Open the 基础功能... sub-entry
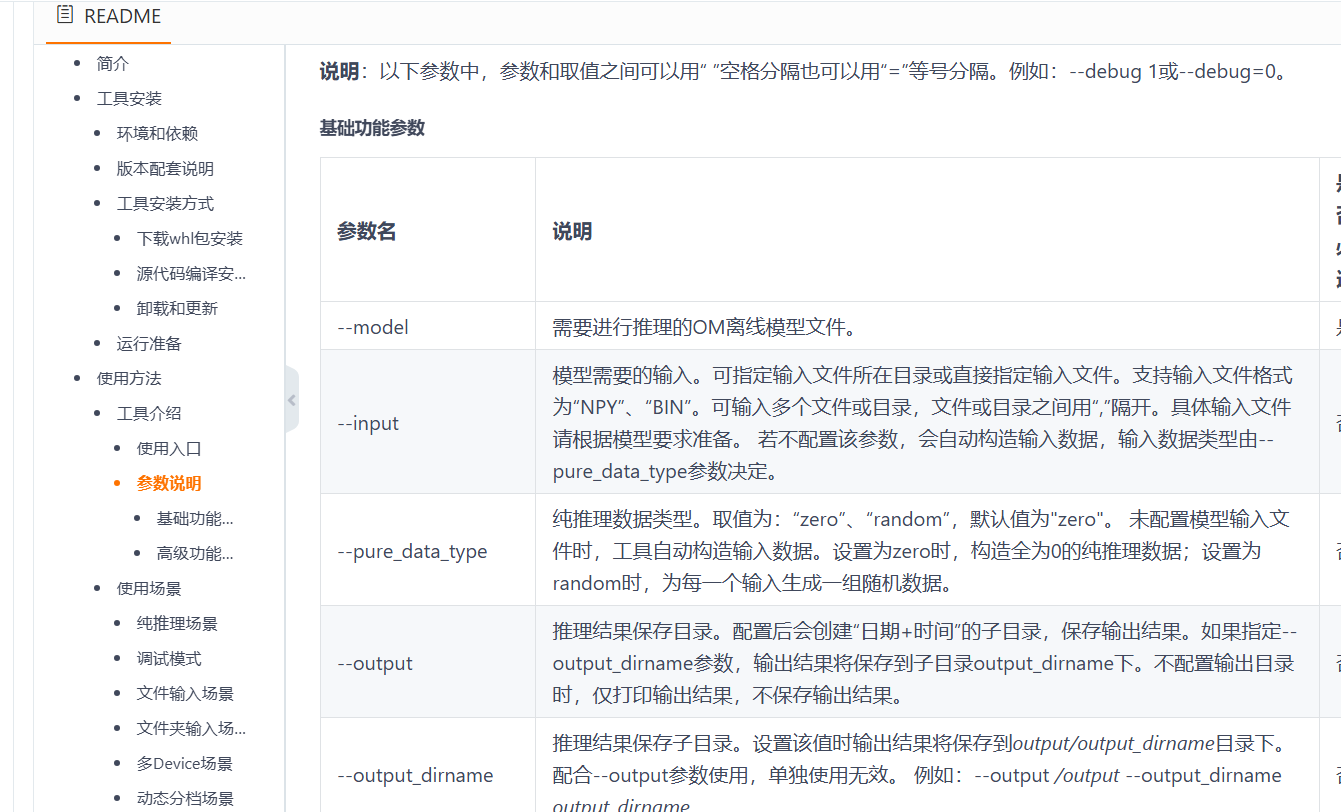This screenshot has width=1341, height=812. tap(195, 519)
